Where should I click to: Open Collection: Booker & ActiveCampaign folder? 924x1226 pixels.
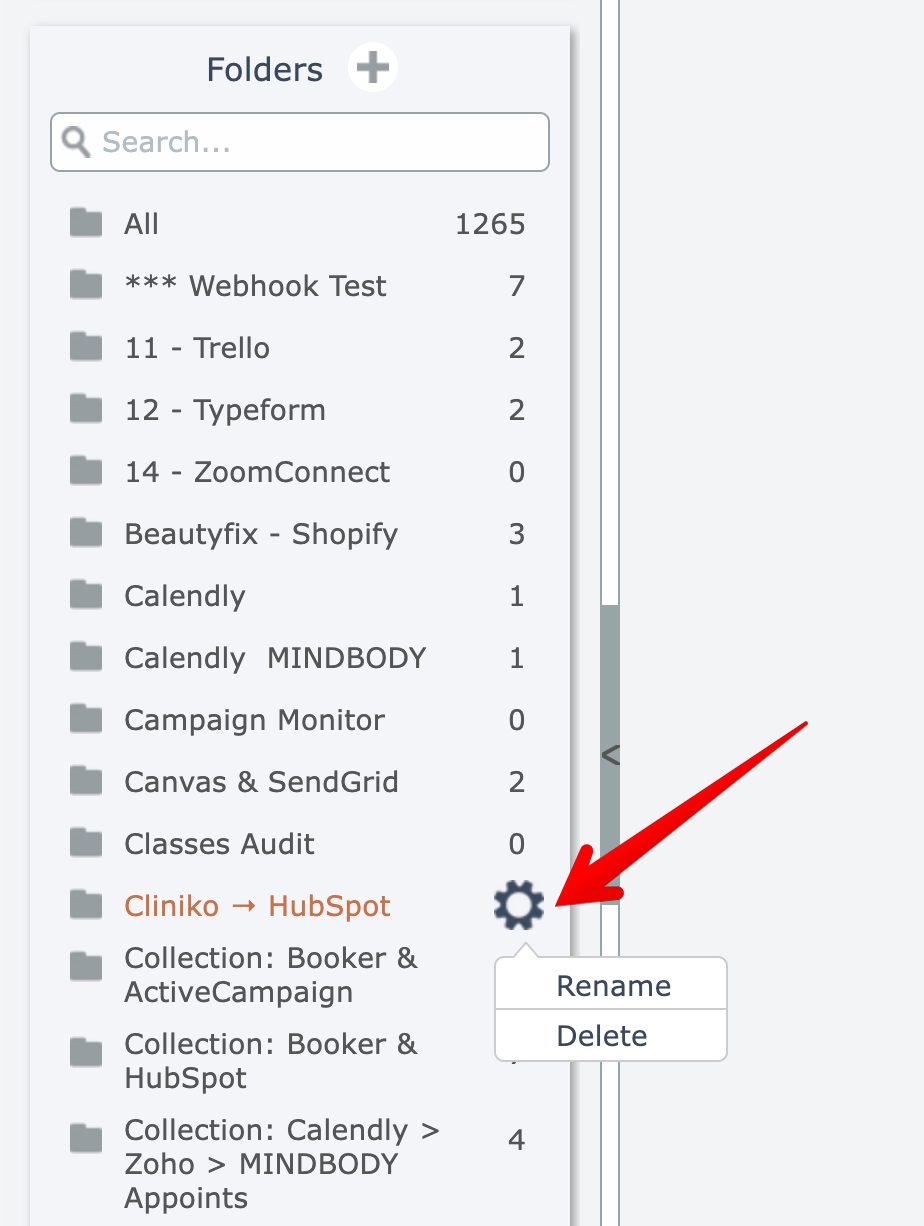coord(270,975)
